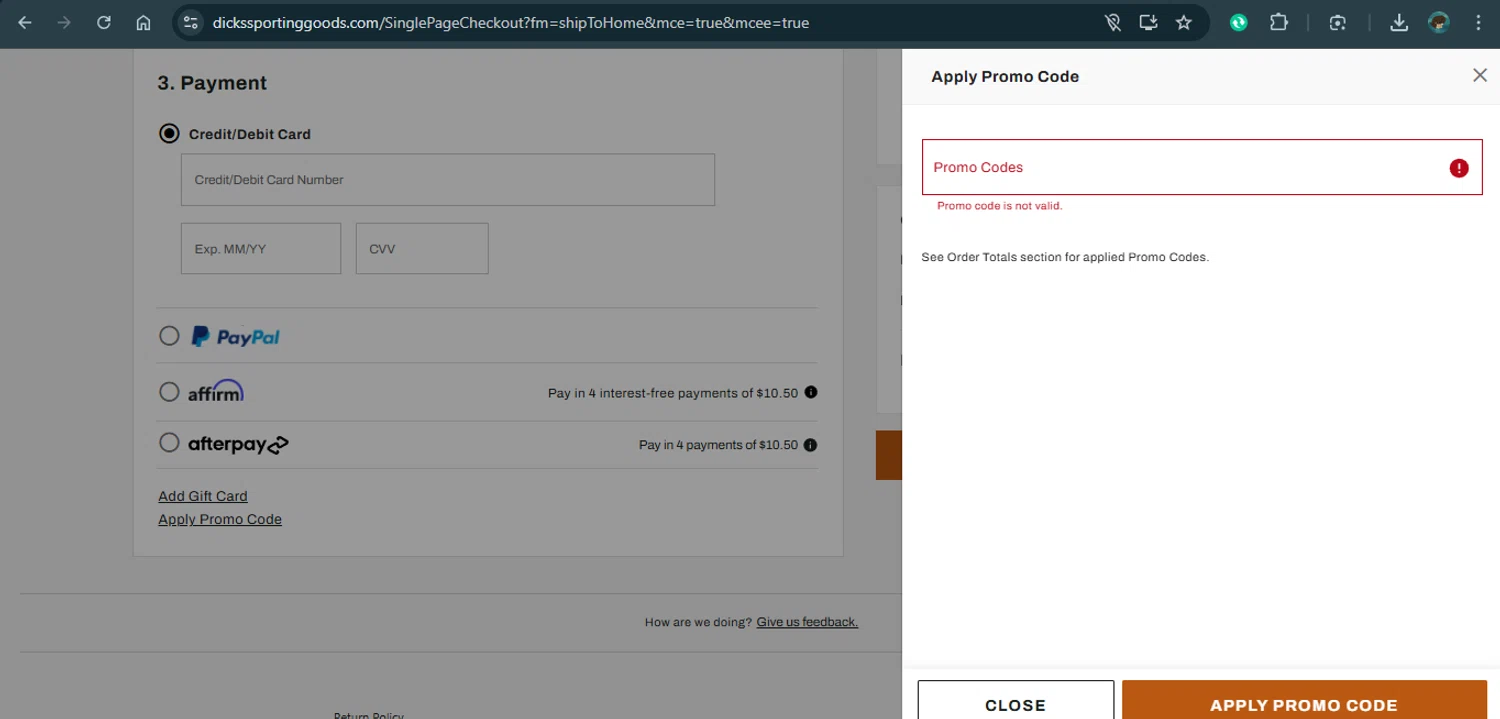This screenshot has height=719, width=1500.
Task: Open the green Grammarly extension icon
Action: point(1239,22)
